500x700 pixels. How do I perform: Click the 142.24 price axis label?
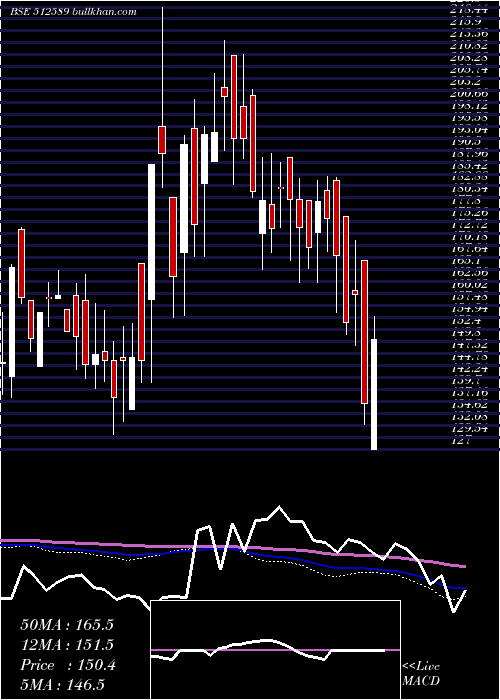[470, 369]
